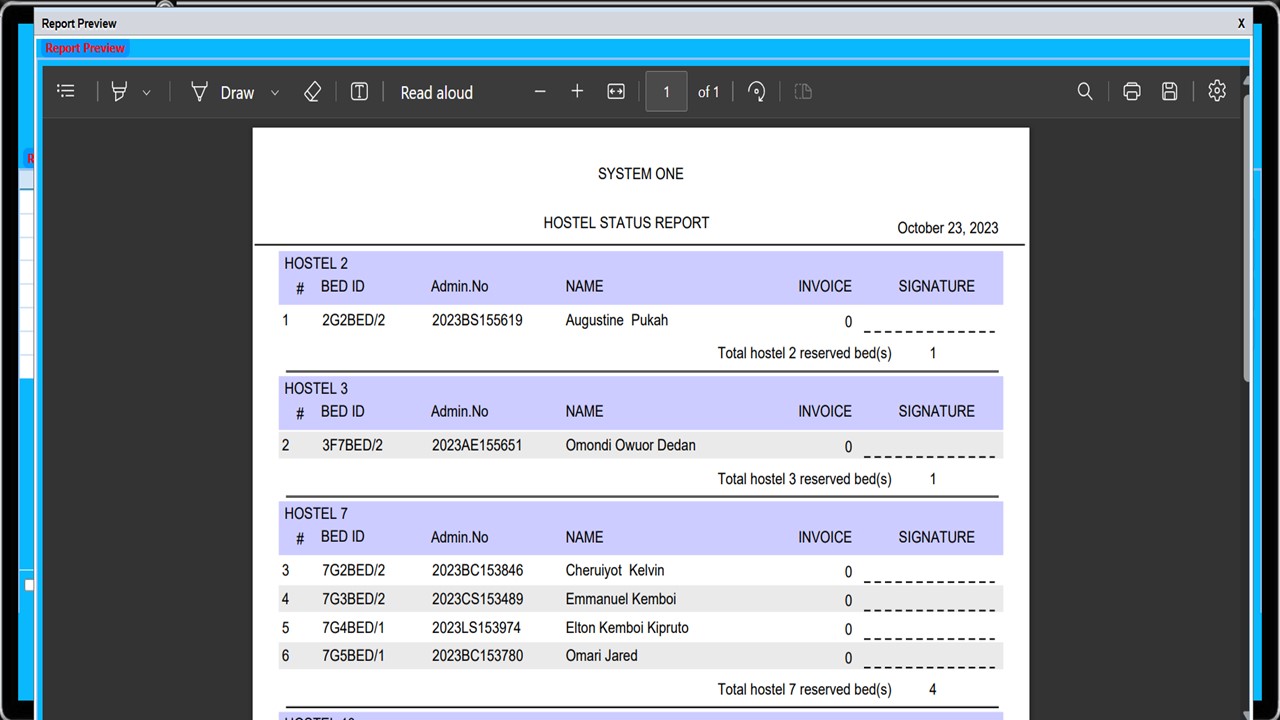
Task: Open PDF viewer settings gear
Action: click(1217, 91)
